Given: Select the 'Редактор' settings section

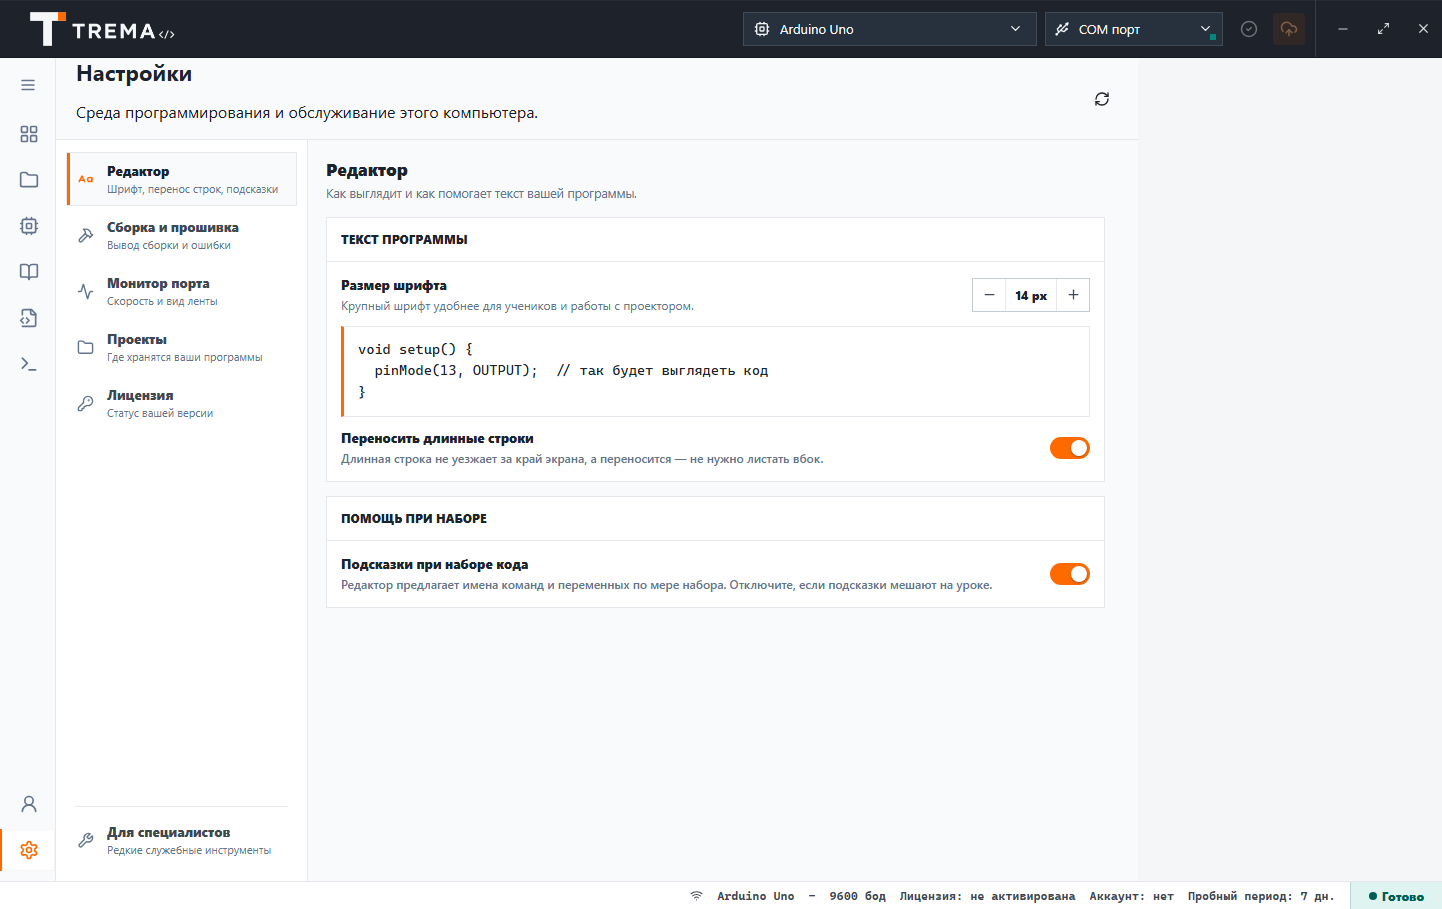Looking at the screenshot, I should coord(182,179).
